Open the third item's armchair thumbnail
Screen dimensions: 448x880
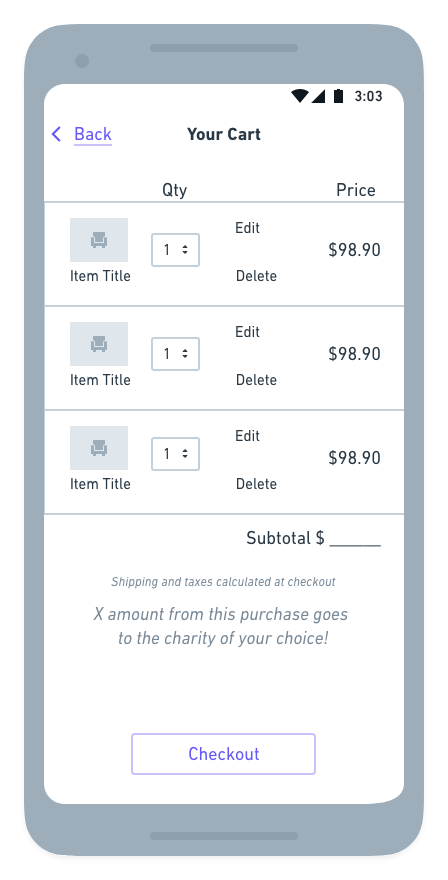[x=99, y=448]
